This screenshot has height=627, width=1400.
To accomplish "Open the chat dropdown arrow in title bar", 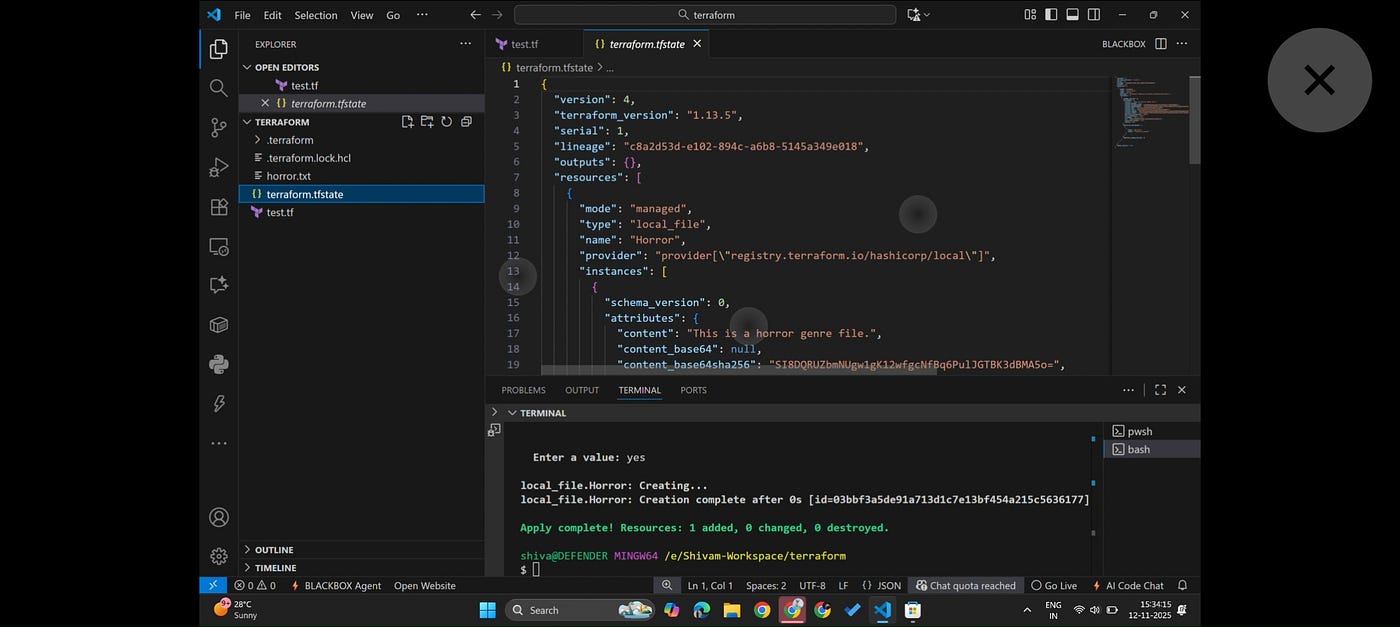I will coord(927,15).
